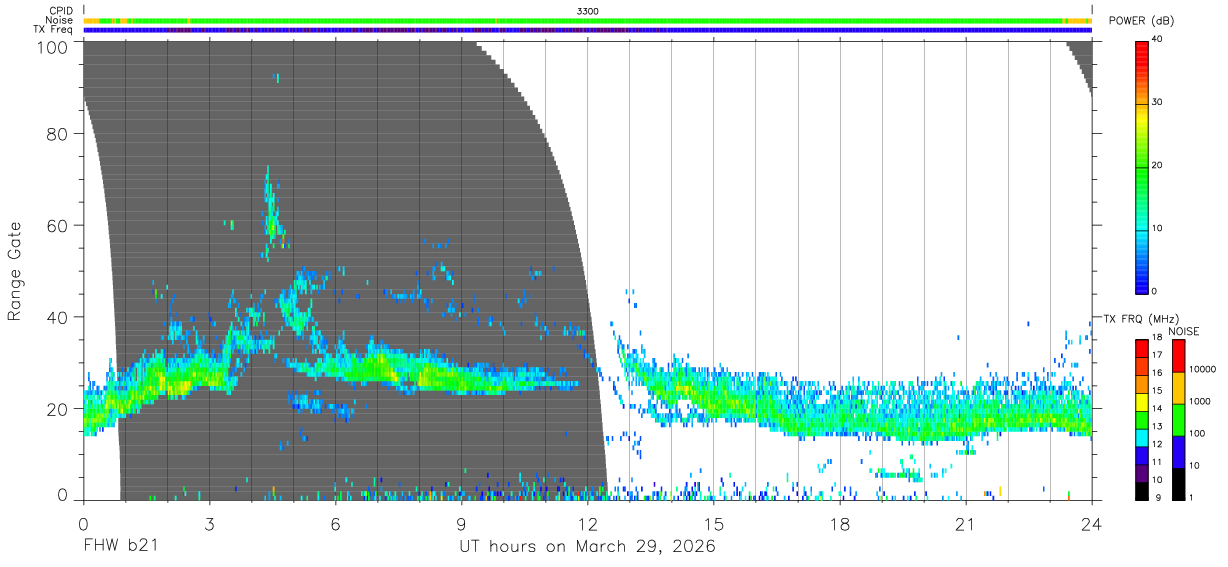Image resolution: width=1228 pixels, height=567 pixels.
Task: Click the '18' hour axis tick label
Action: 840,524
